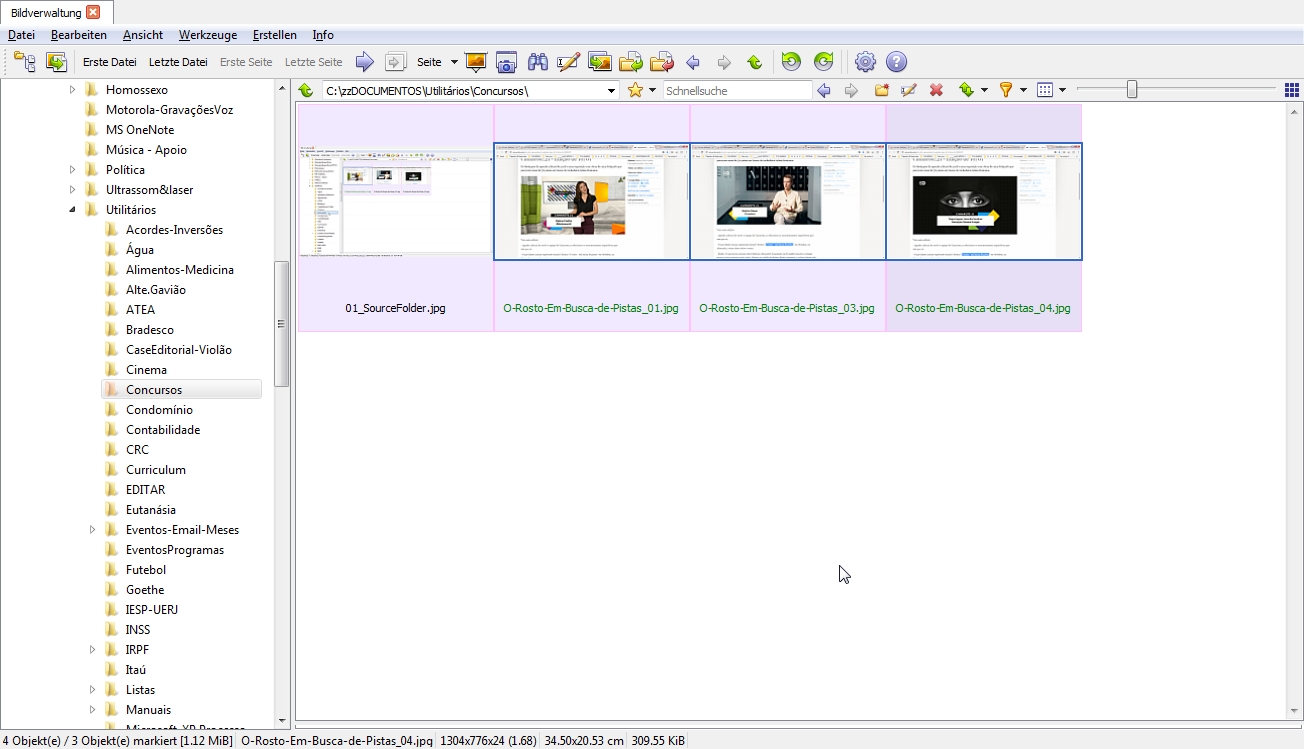Open the favorites star dropdown
The image size is (1304, 749).
(x=652, y=90)
